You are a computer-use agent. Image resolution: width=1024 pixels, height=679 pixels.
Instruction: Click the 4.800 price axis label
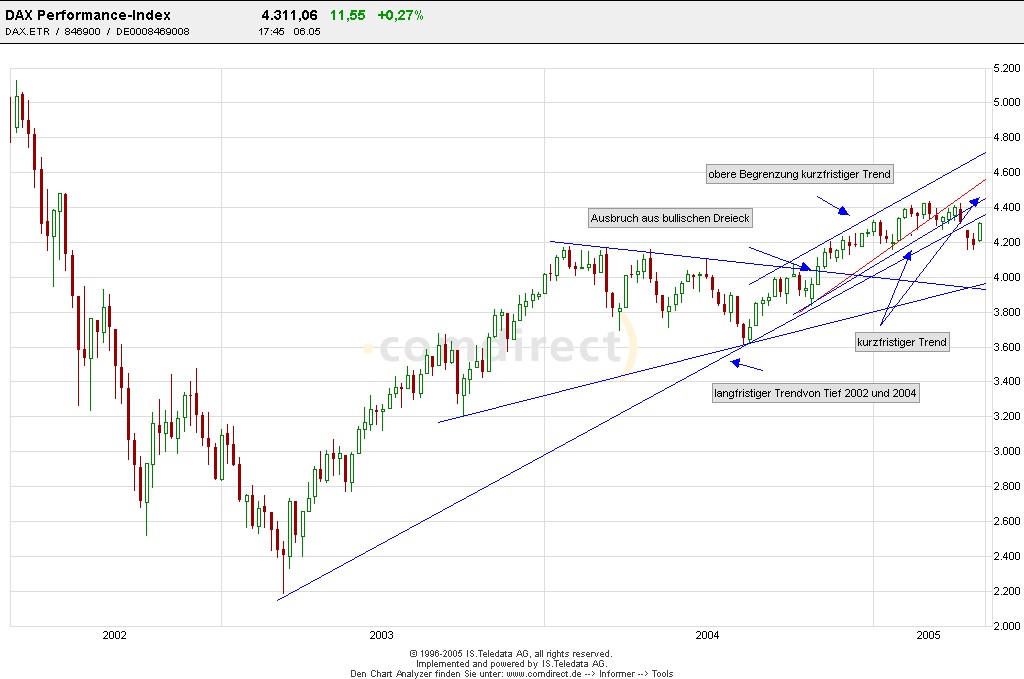coord(1006,137)
